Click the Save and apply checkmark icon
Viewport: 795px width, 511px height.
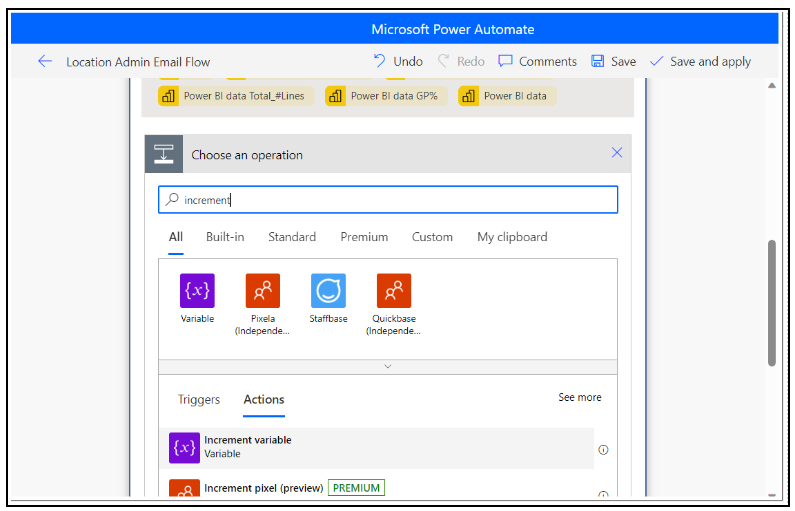click(x=657, y=61)
